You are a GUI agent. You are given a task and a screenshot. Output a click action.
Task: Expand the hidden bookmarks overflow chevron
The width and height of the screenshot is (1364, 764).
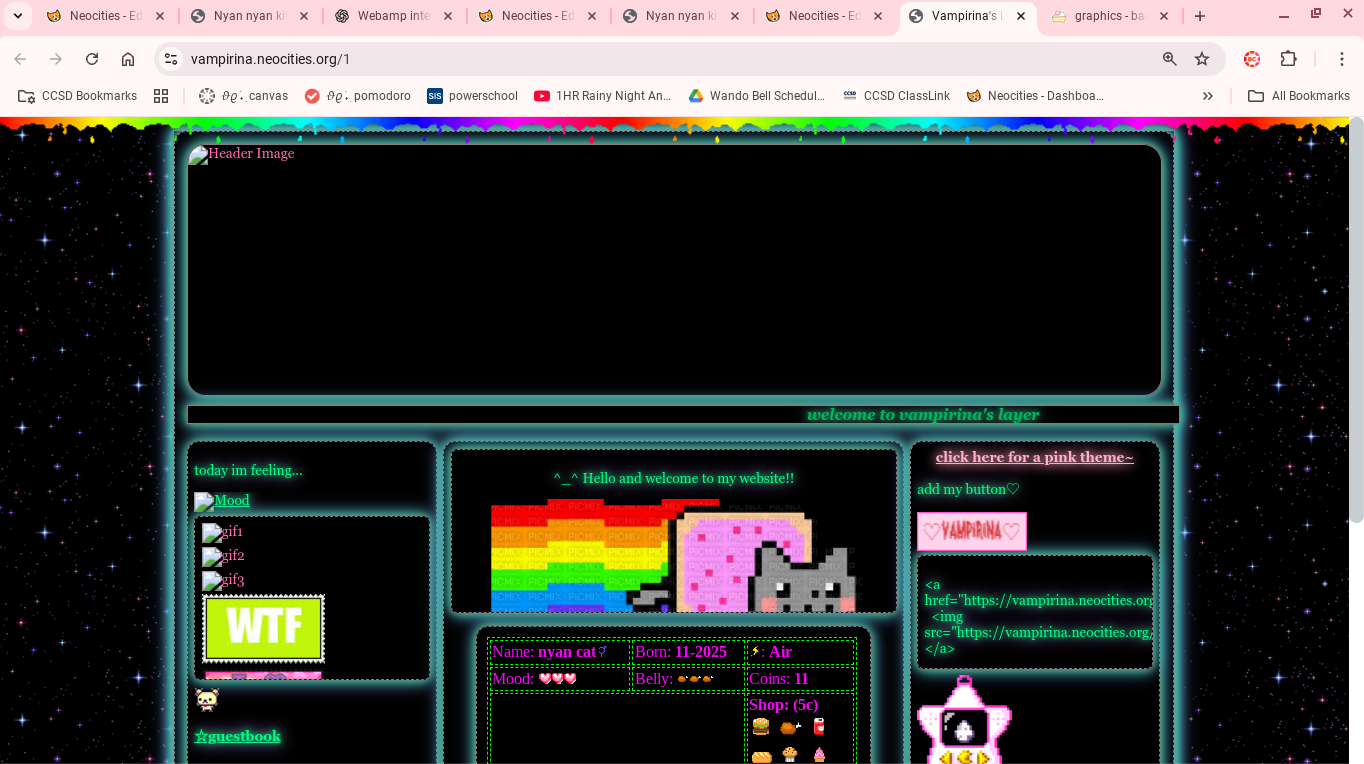1208,96
